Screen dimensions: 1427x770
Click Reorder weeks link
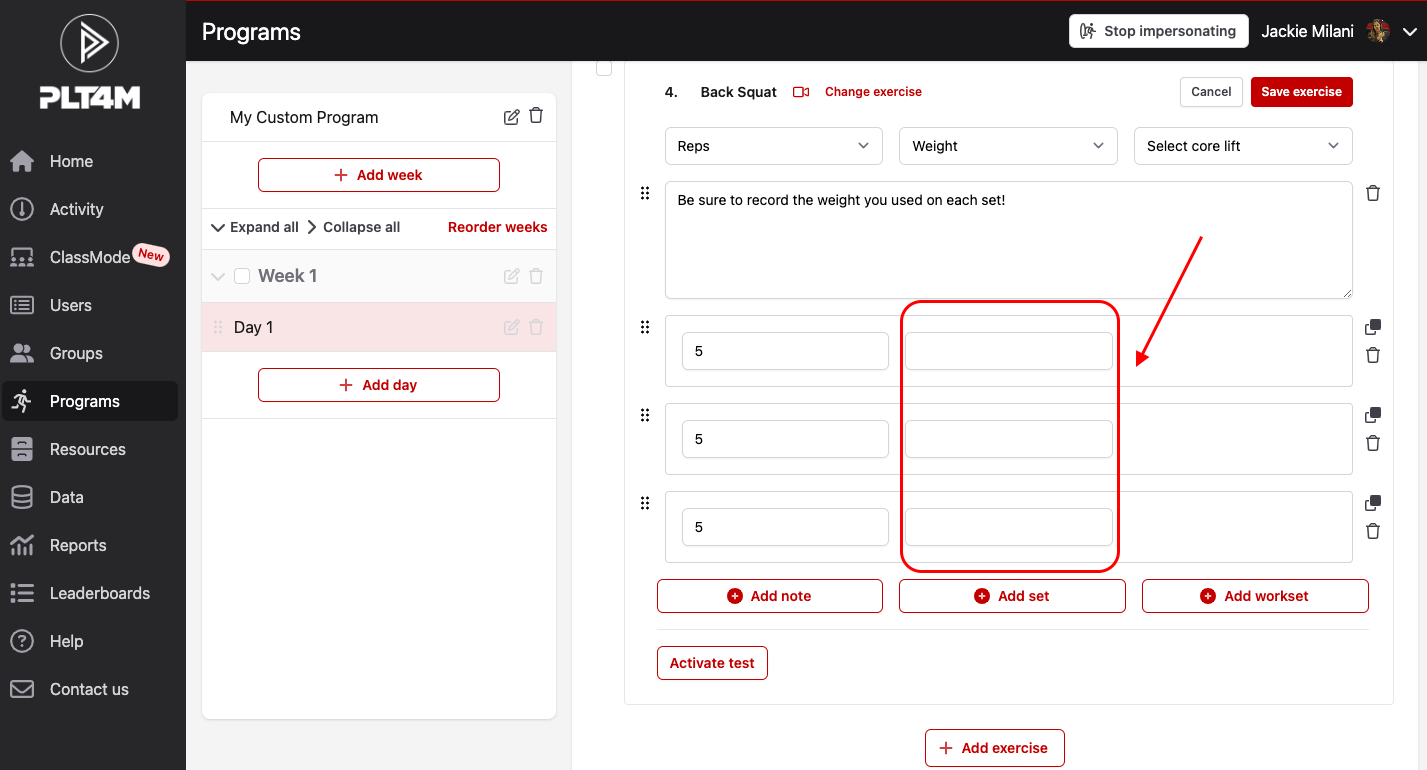tap(497, 227)
